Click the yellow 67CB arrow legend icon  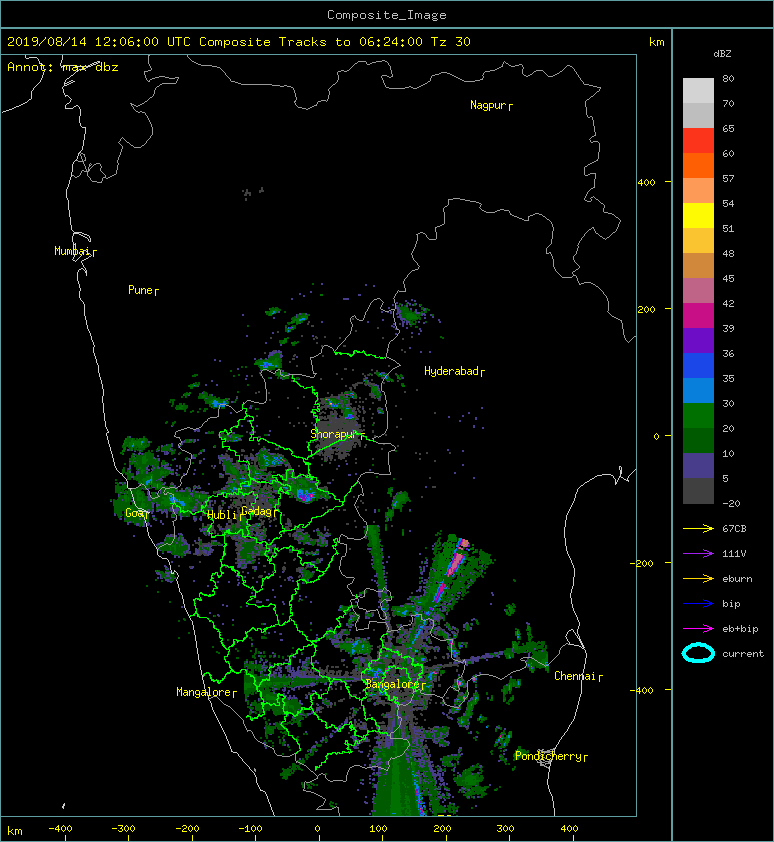click(x=698, y=529)
